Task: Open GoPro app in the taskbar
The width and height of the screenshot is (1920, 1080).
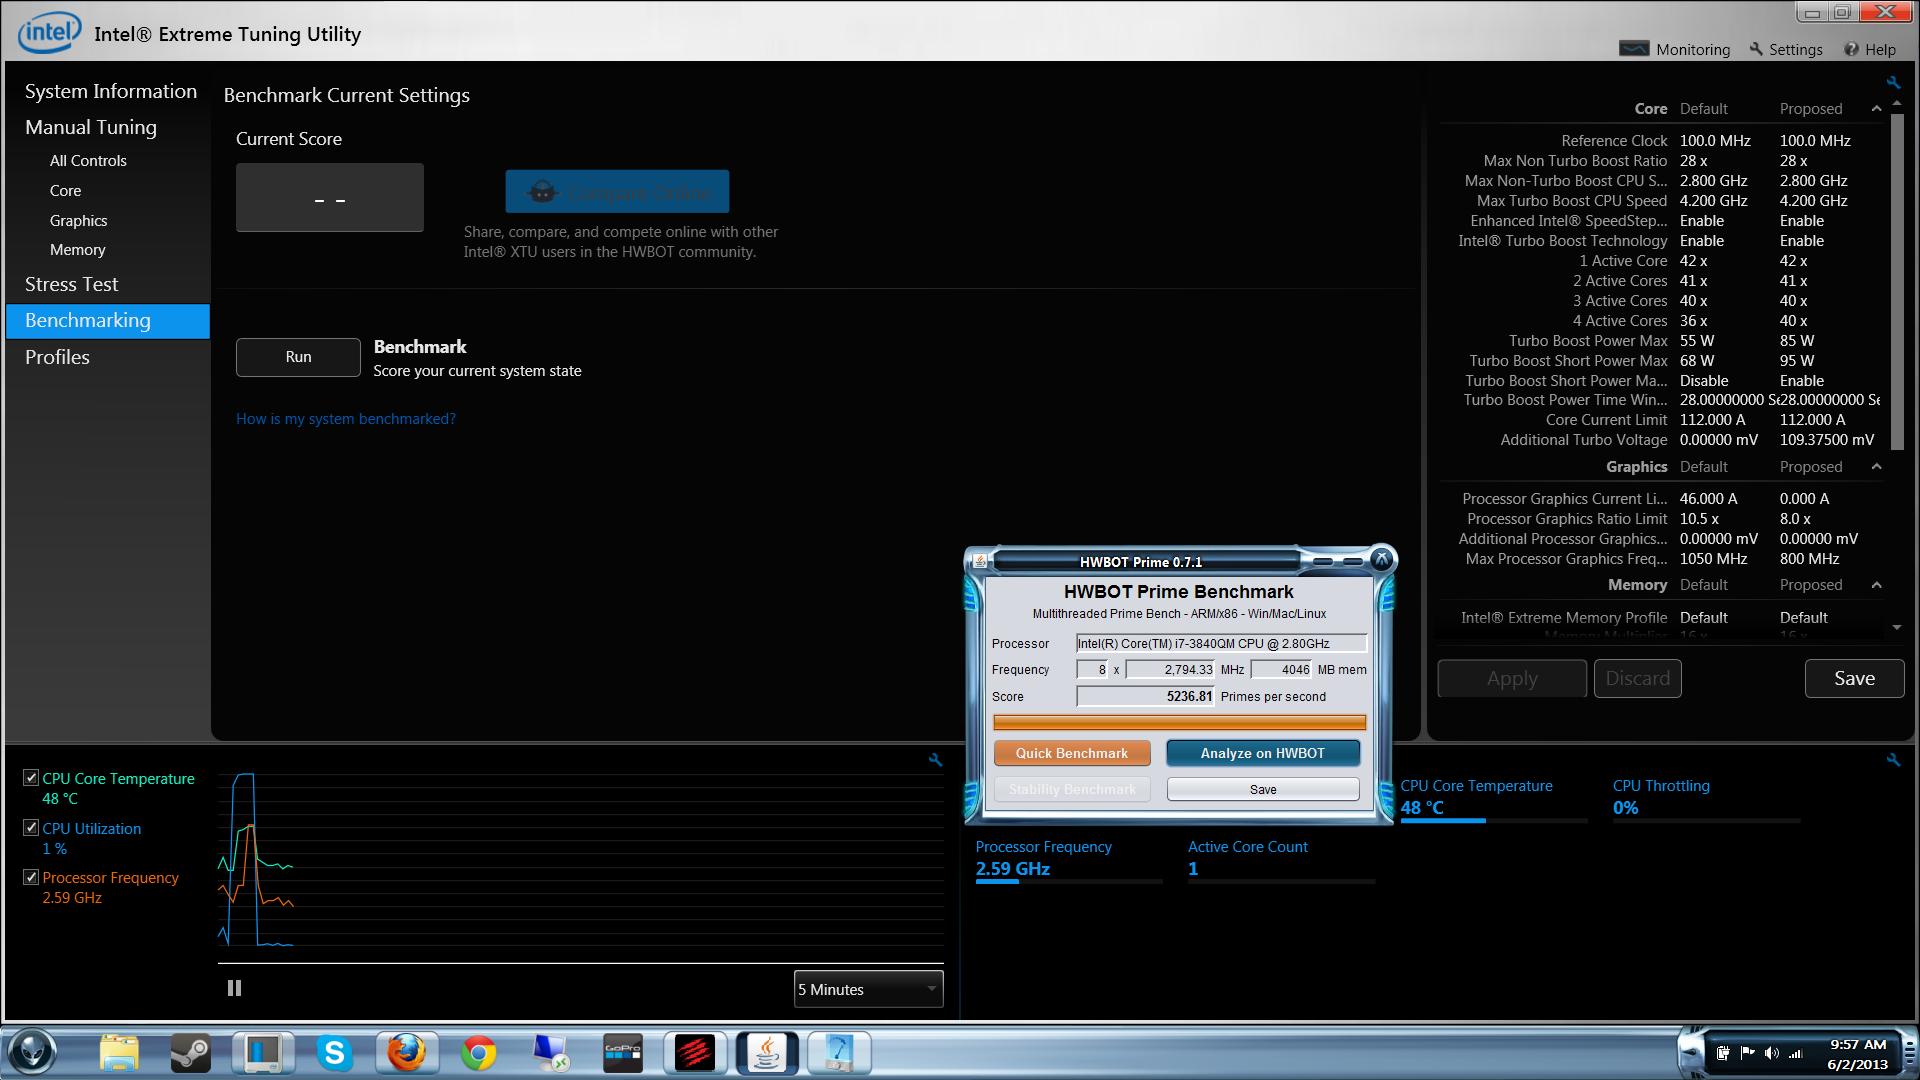Action: [623, 1053]
